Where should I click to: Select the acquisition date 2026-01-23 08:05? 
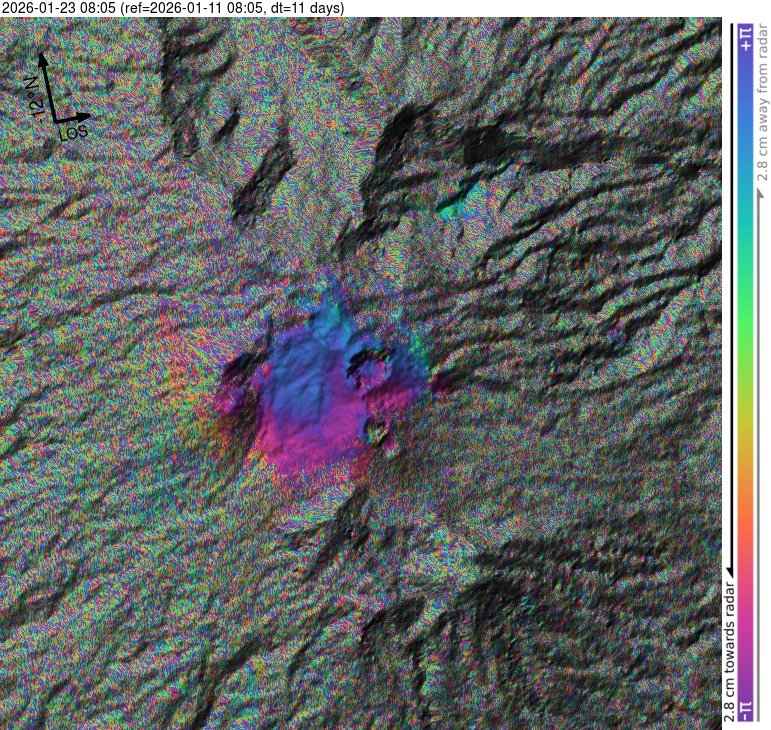58,8
